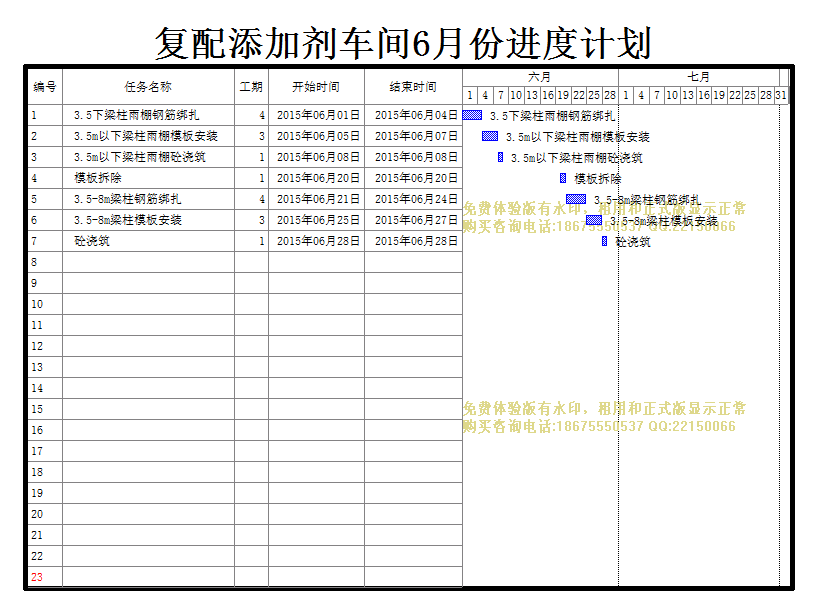Select the Gantt bar for 模板拆除

pos(563,178)
